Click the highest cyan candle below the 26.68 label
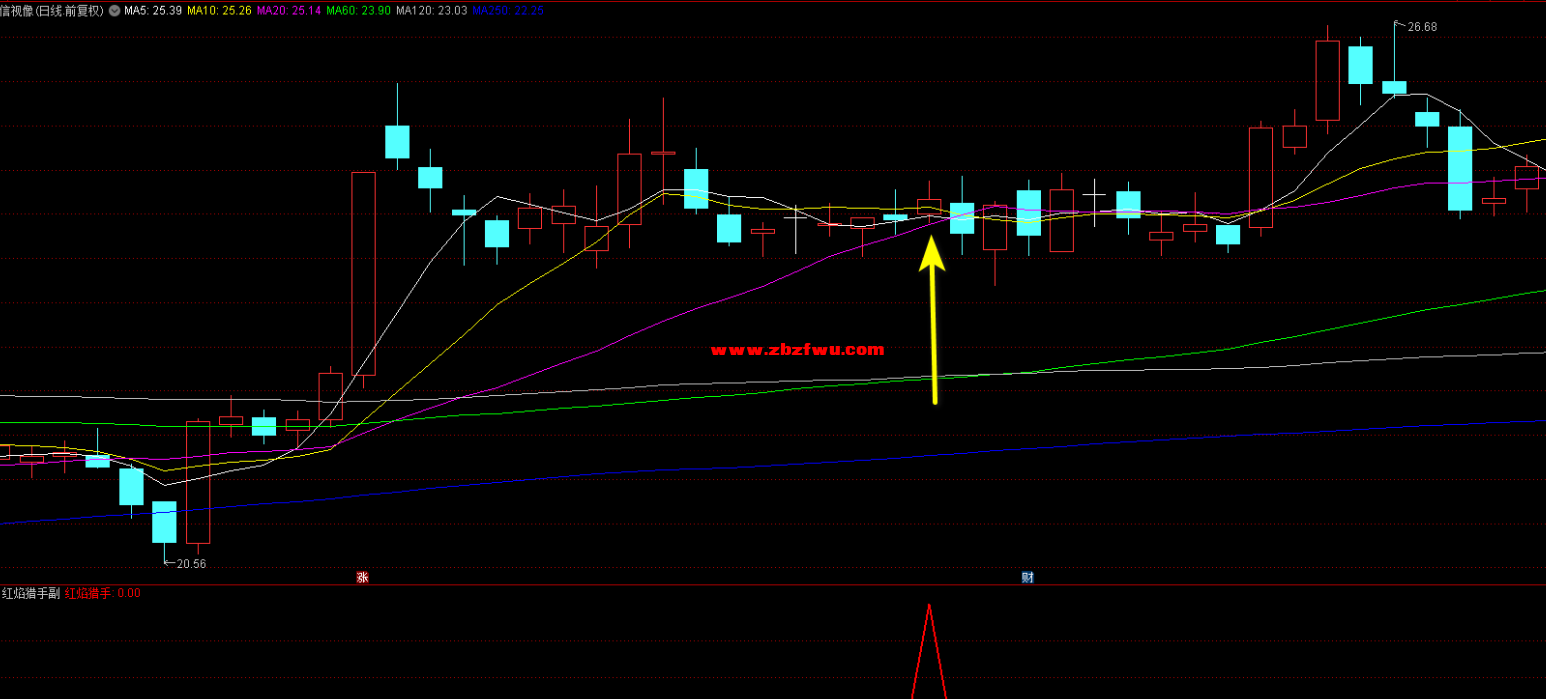This screenshot has width=1546, height=699. (1394, 87)
